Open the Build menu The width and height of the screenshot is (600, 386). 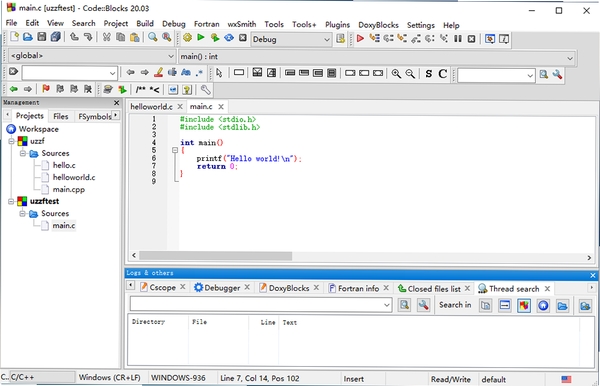(145, 24)
